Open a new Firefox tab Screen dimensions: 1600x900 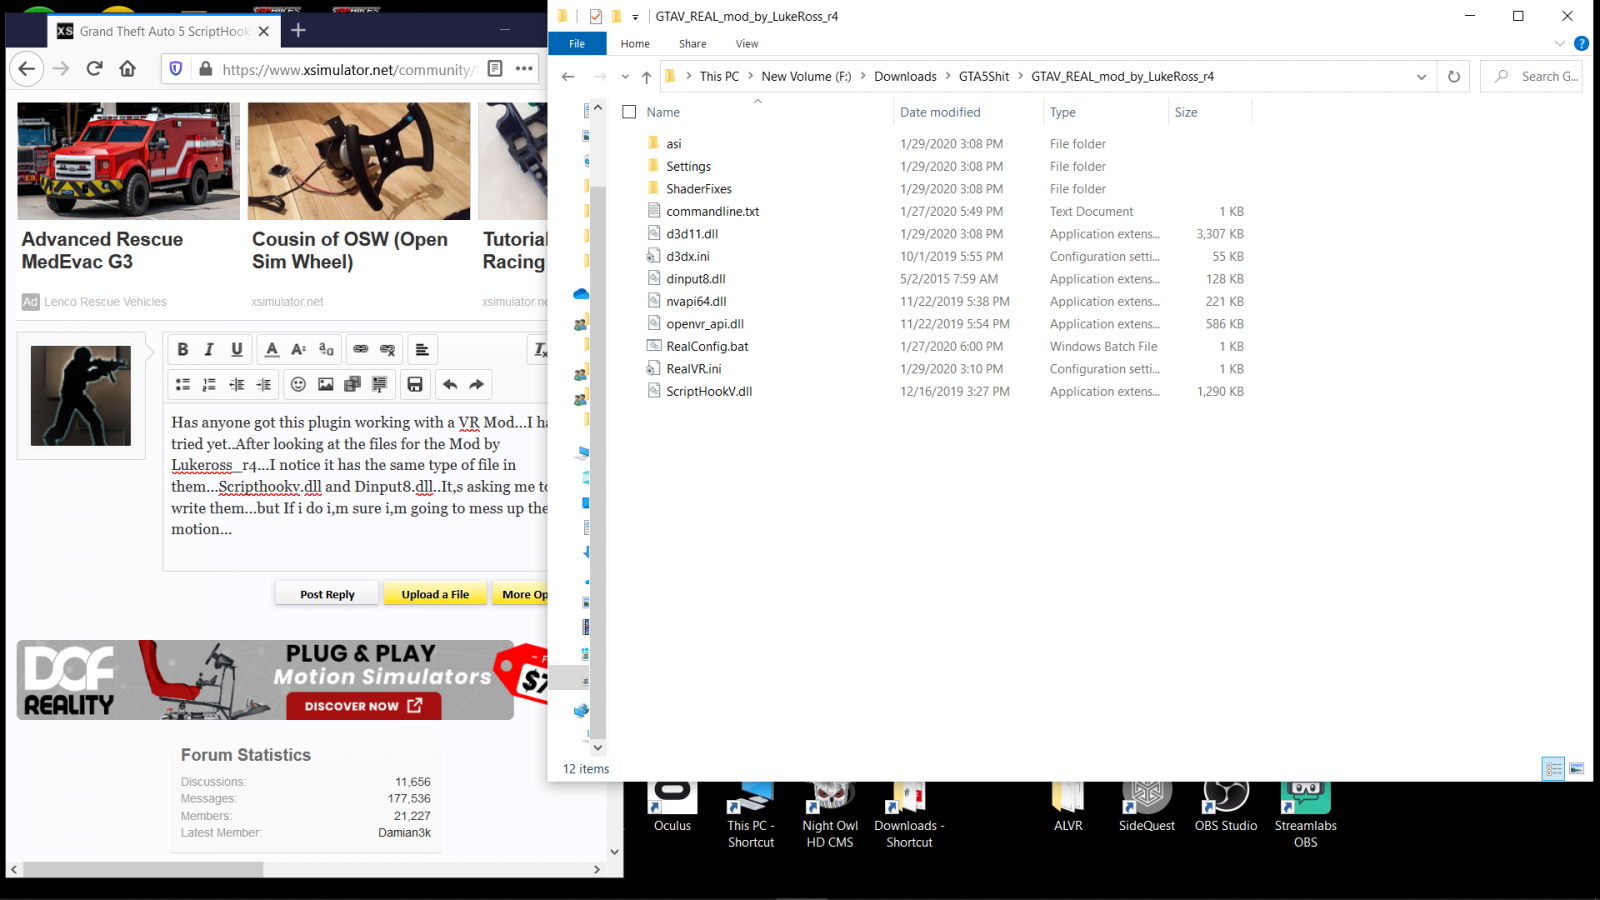click(298, 31)
